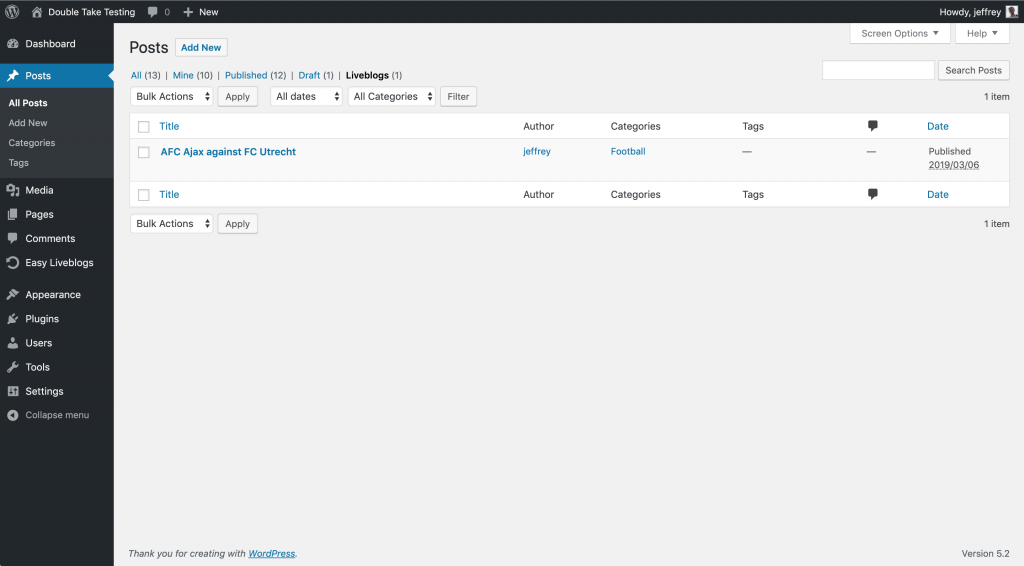Go to Pages in sidebar
This screenshot has width=1024, height=566.
(x=57, y=214)
